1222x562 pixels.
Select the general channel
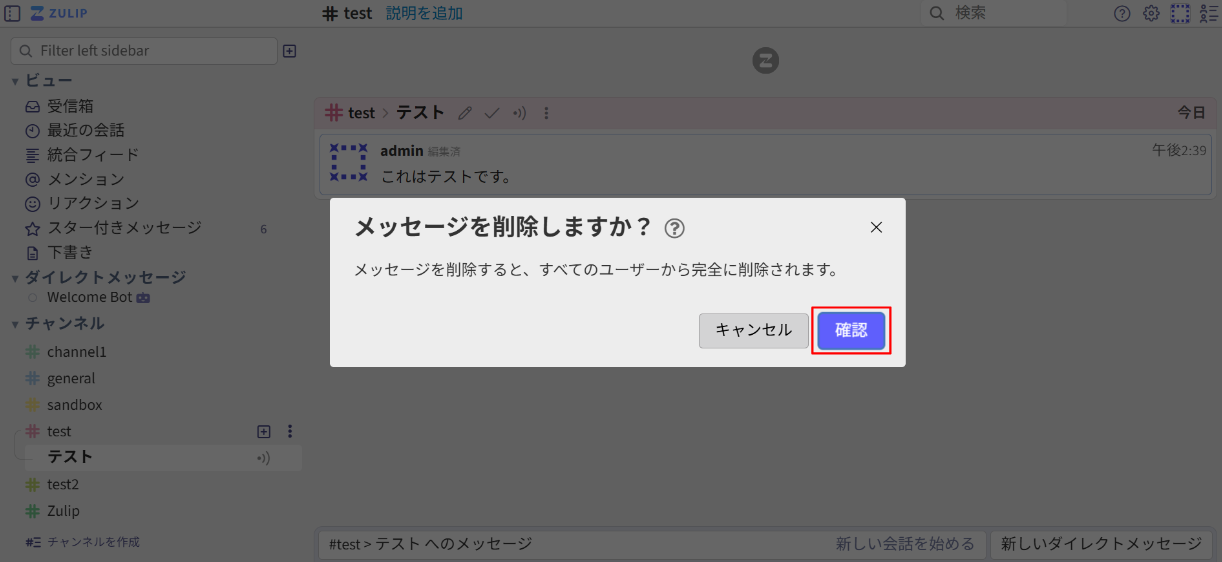71,379
